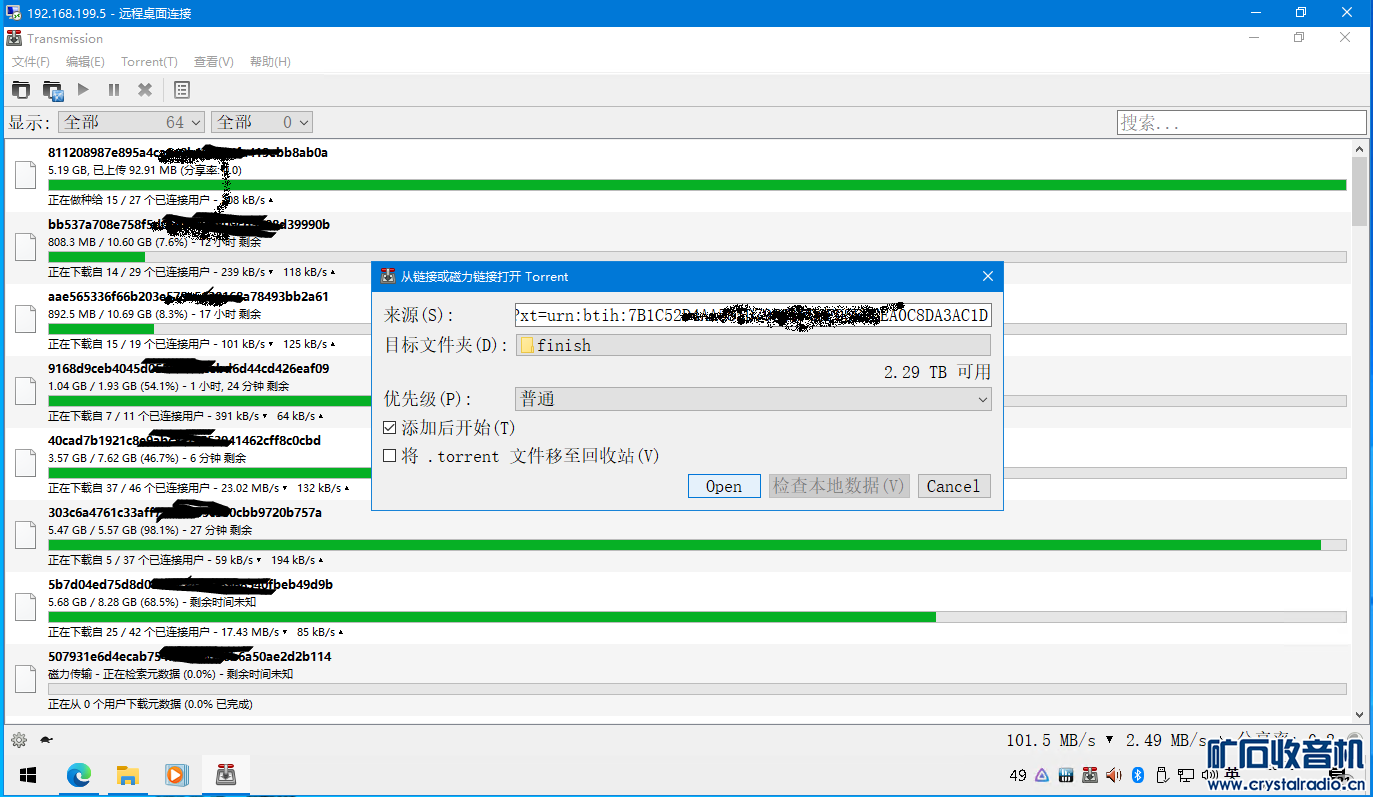Select the file icon of torrent 507931e6d4ecab75
The width and height of the screenshot is (1373, 797).
coord(27,680)
